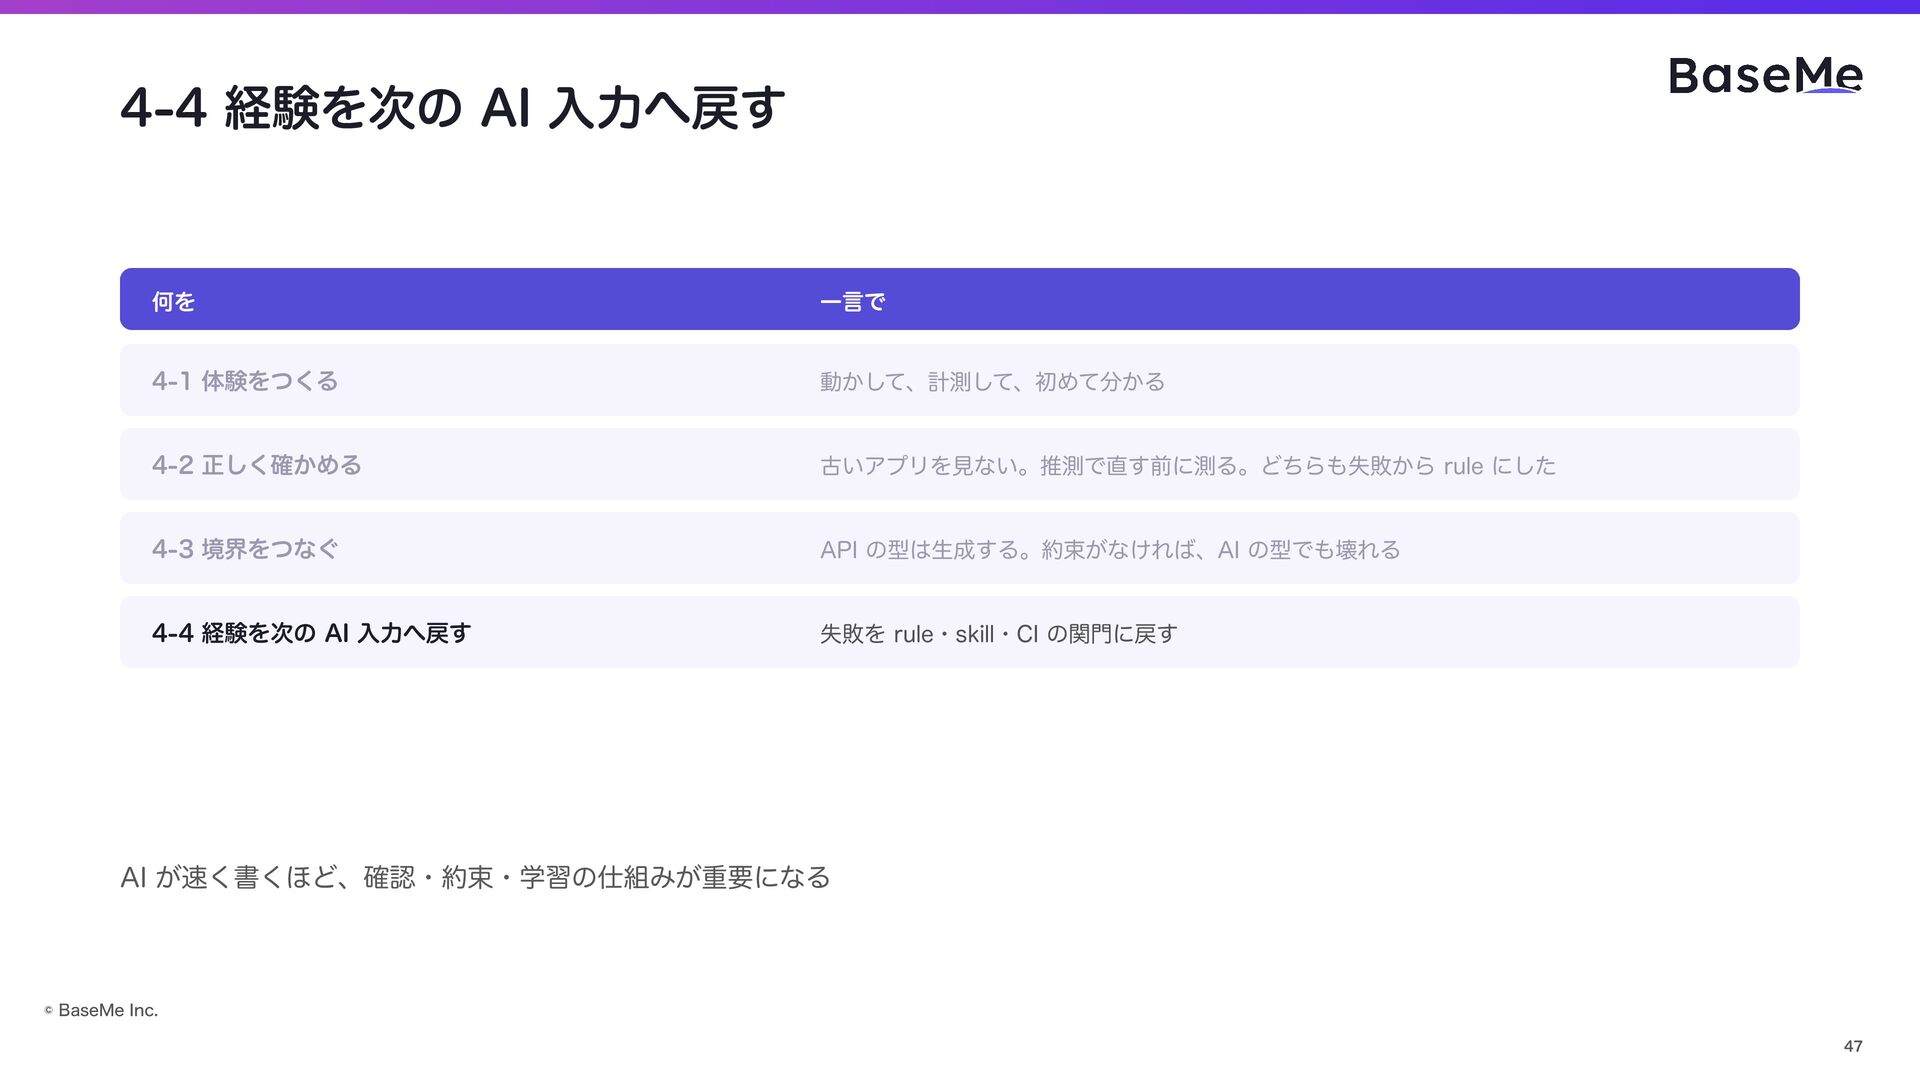Click the BaseMe logo

coord(1765,75)
